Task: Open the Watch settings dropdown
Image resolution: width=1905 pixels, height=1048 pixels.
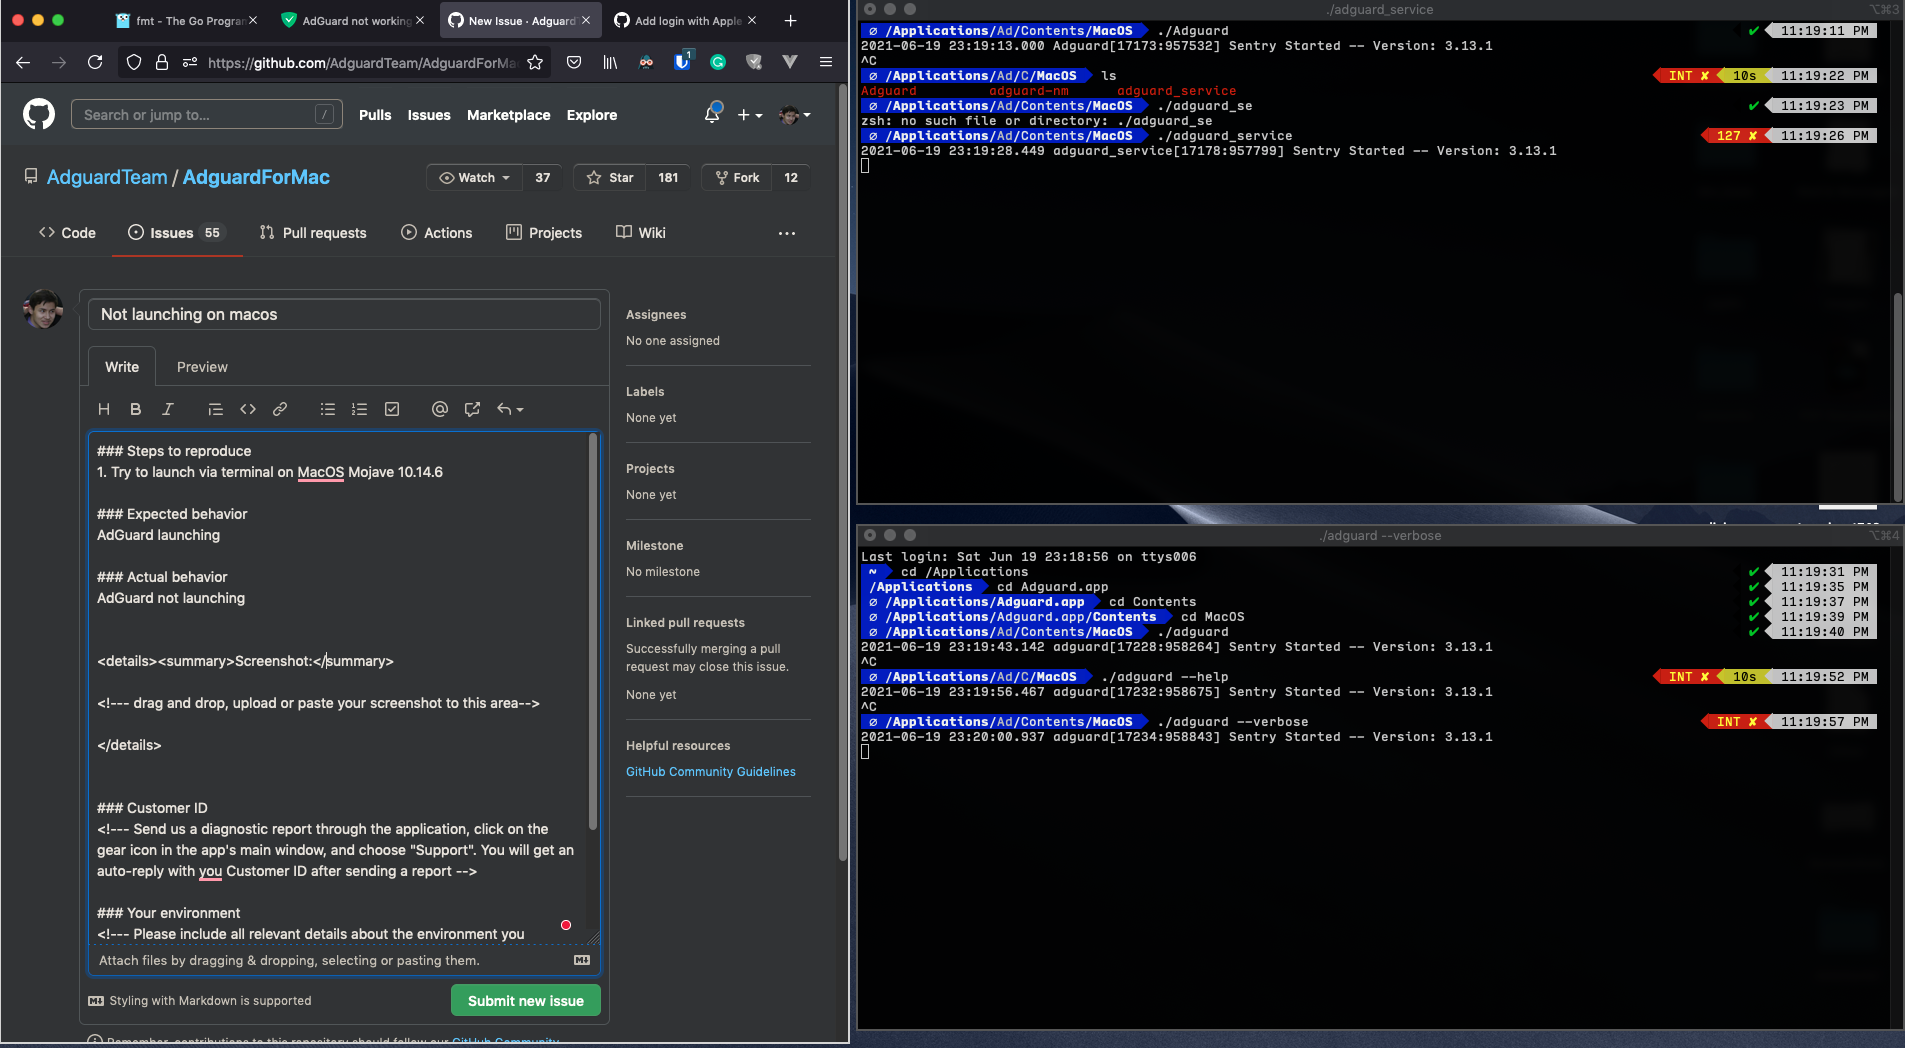Action: tap(473, 177)
